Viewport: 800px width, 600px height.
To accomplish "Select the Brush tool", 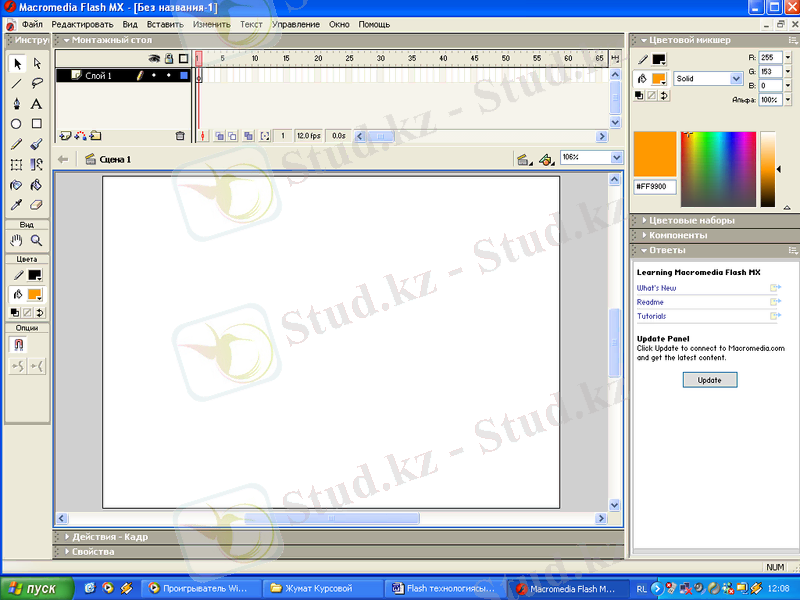I will click(x=37, y=144).
